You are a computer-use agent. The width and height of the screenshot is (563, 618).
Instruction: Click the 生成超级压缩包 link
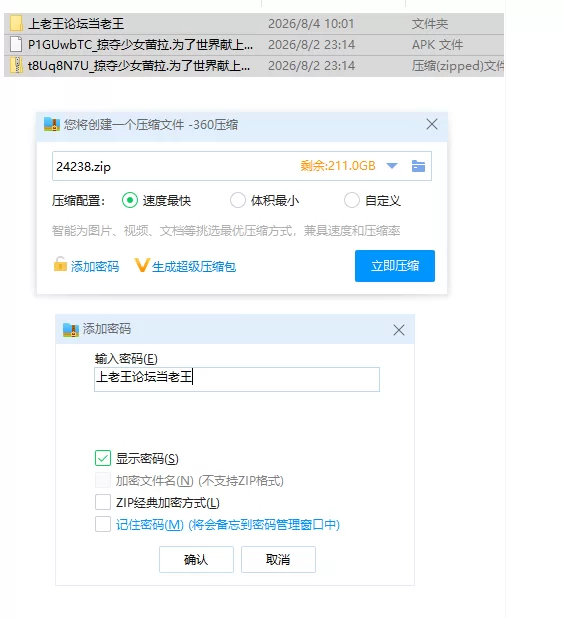[194, 267]
